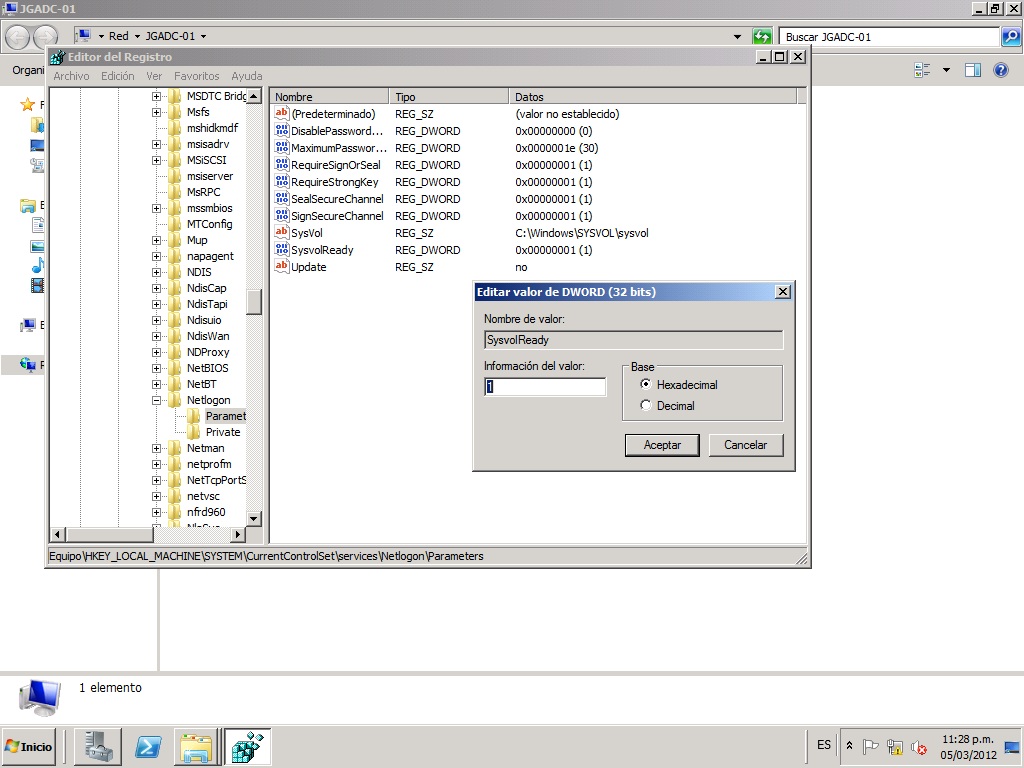
Task: Expand the Msfs tree node
Action: pyautogui.click(x=156, y=112)
